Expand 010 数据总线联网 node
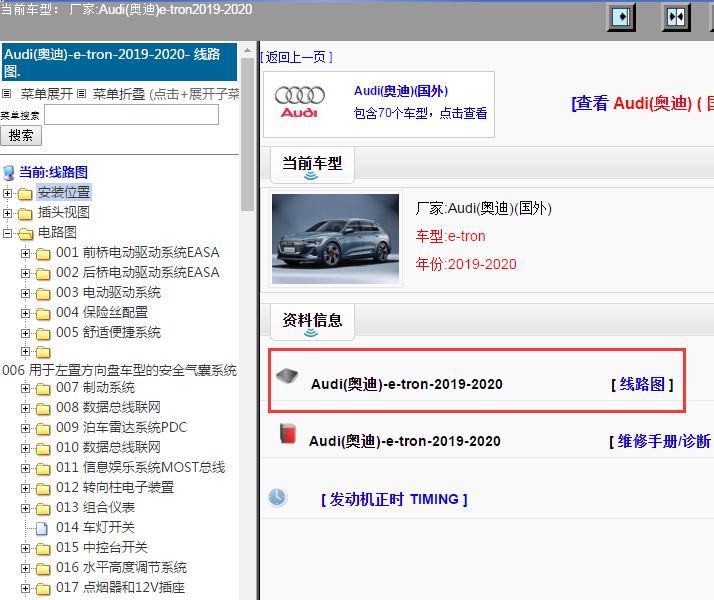This screenshot has height=600, width=714. click(26, 449)
